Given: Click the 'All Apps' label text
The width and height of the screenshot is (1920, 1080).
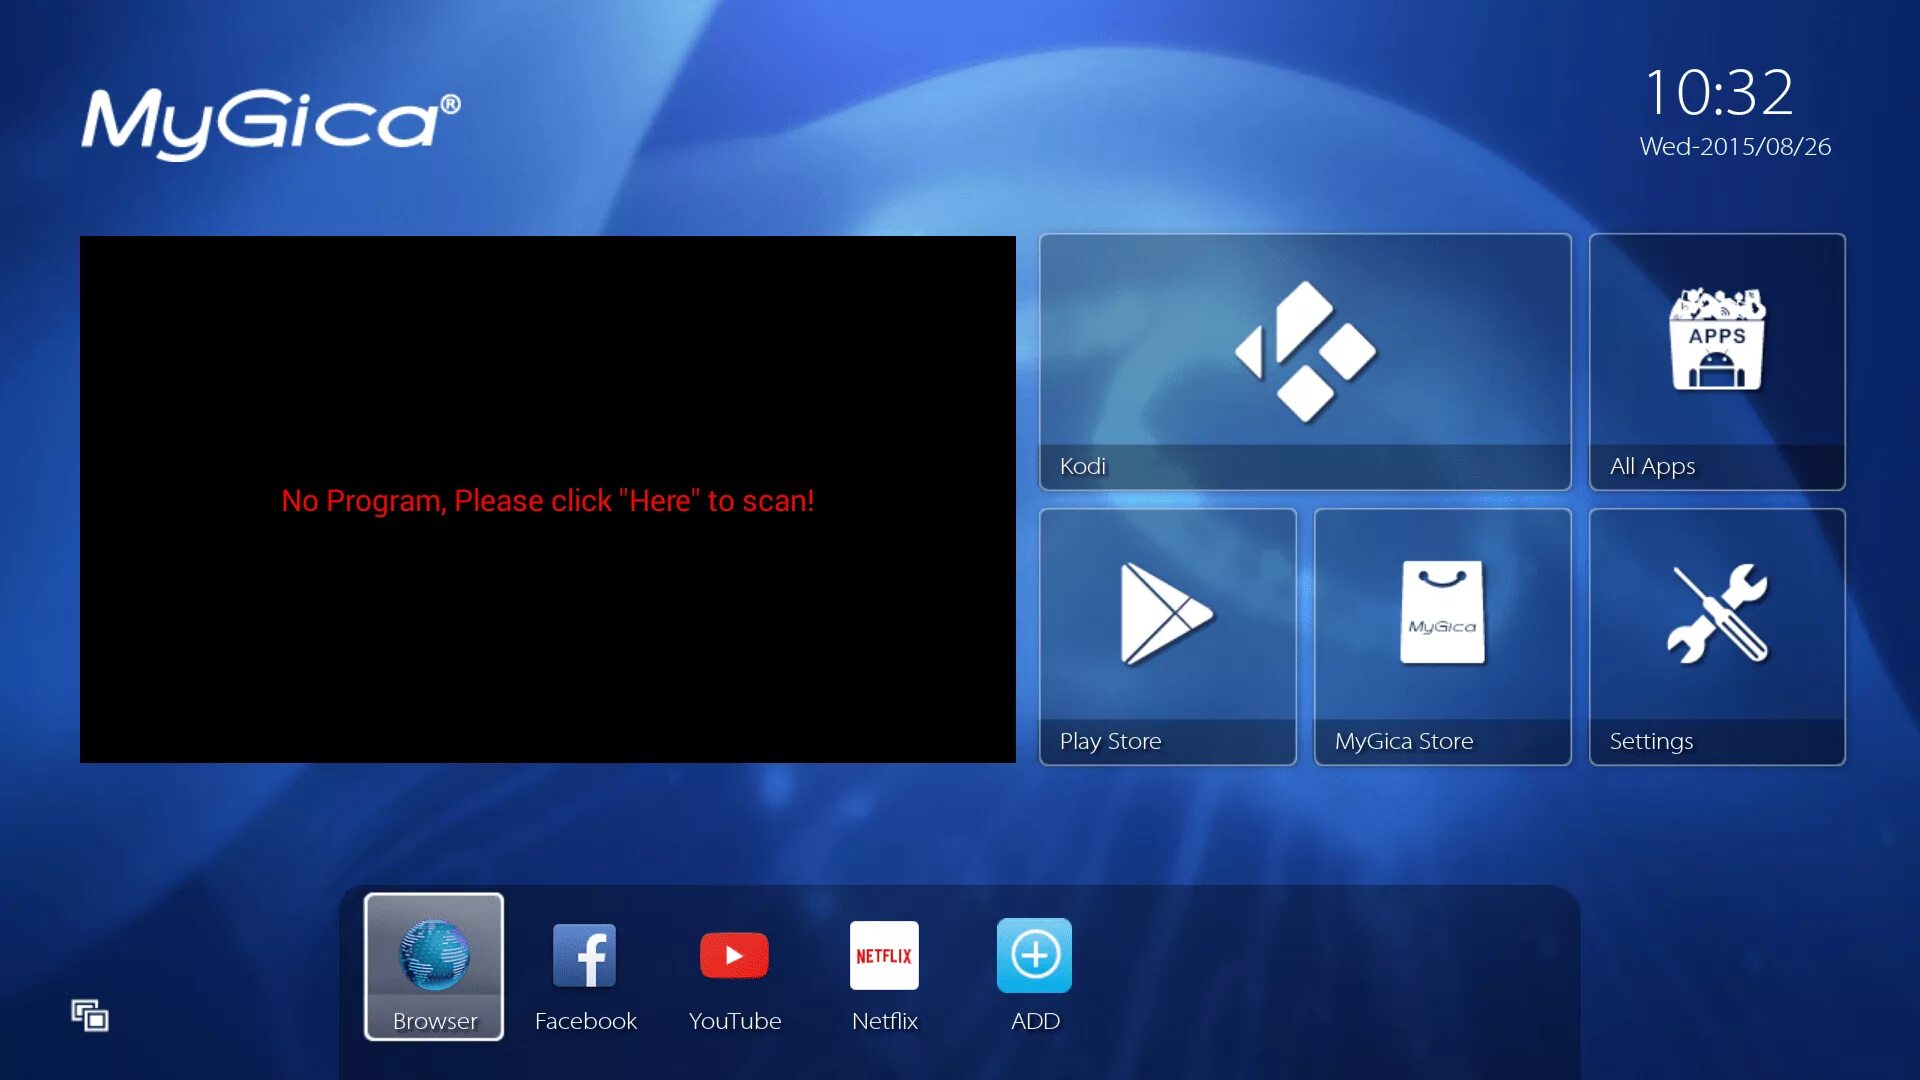Looking at the screenshot, I should click(1652, 466).
